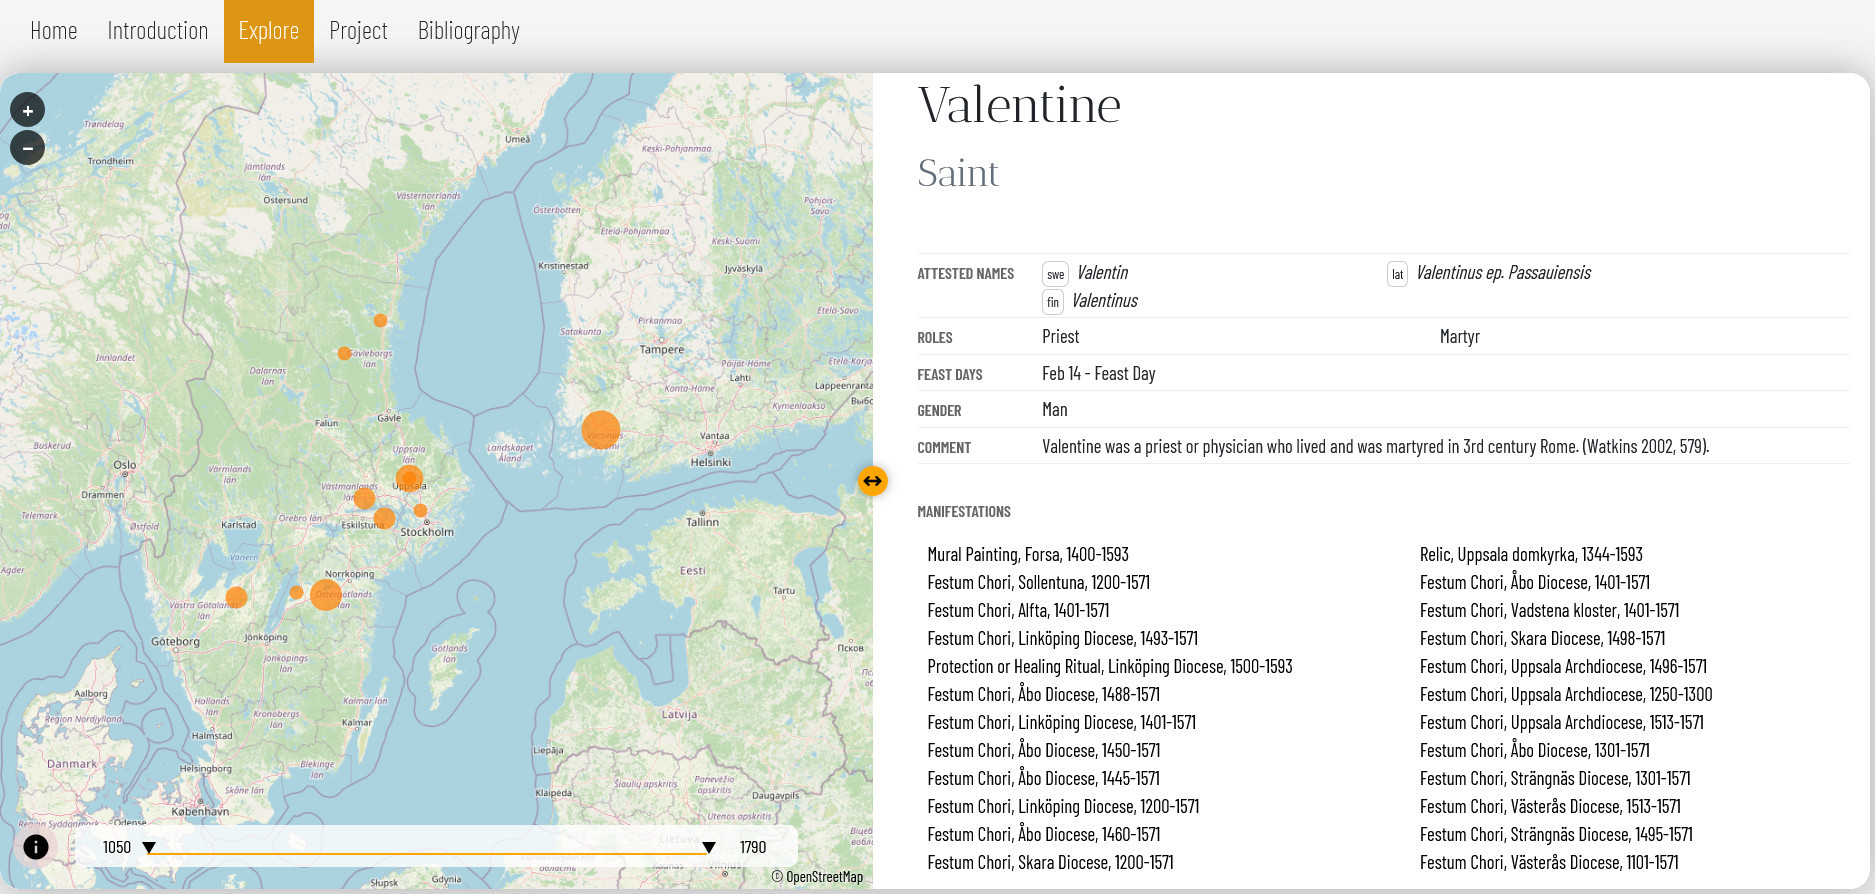Click the Priest role

coord(1060,337)
